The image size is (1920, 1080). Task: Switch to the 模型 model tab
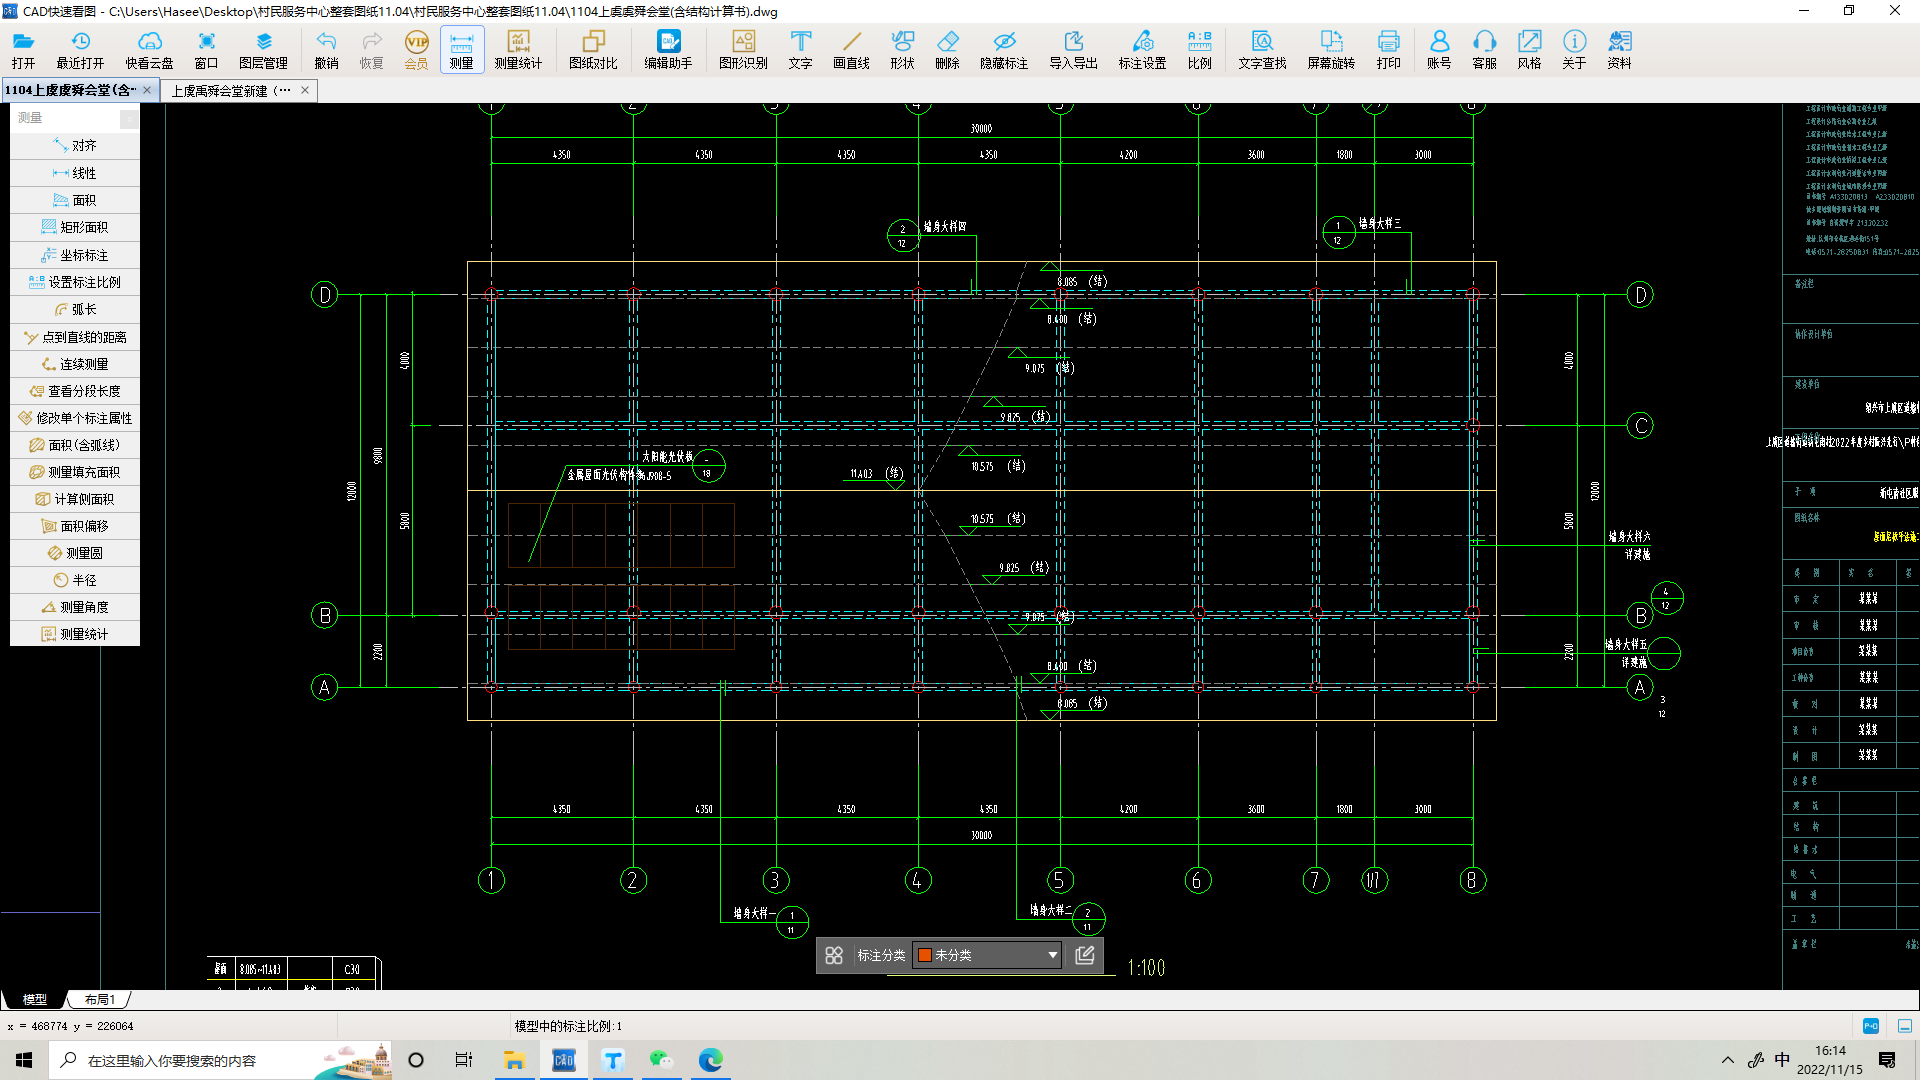tap(35, 999)
